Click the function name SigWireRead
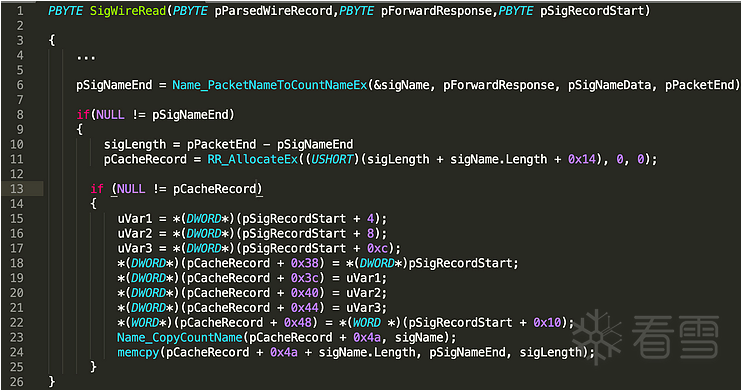This screenshot has width=741, height=390. click(x=128, y=11)
